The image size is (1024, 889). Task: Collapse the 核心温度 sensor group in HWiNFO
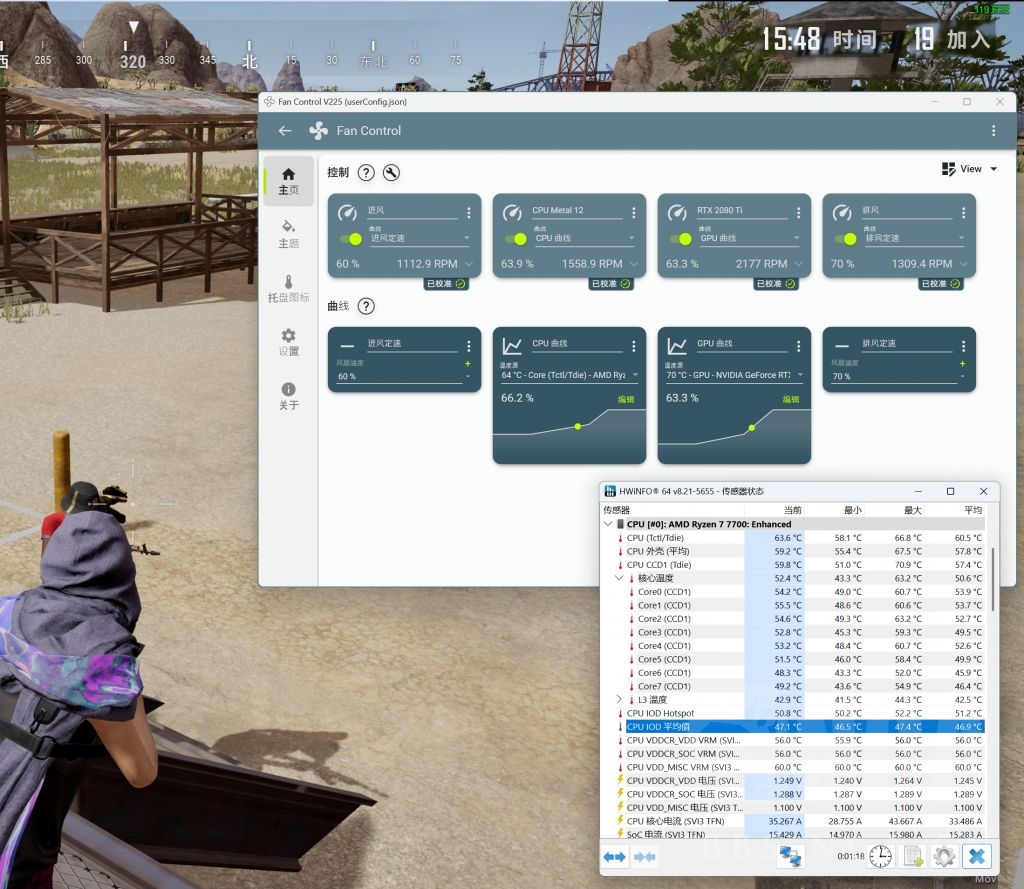click(620, 578)
